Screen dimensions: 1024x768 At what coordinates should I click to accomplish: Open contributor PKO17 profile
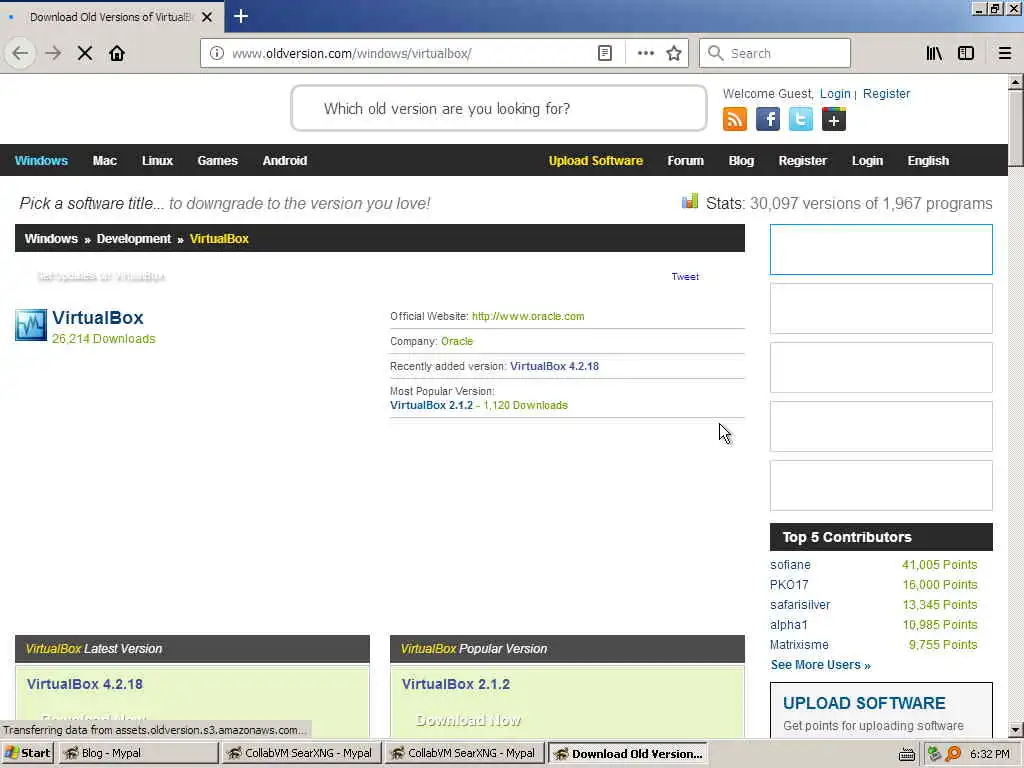coord(789,585)
